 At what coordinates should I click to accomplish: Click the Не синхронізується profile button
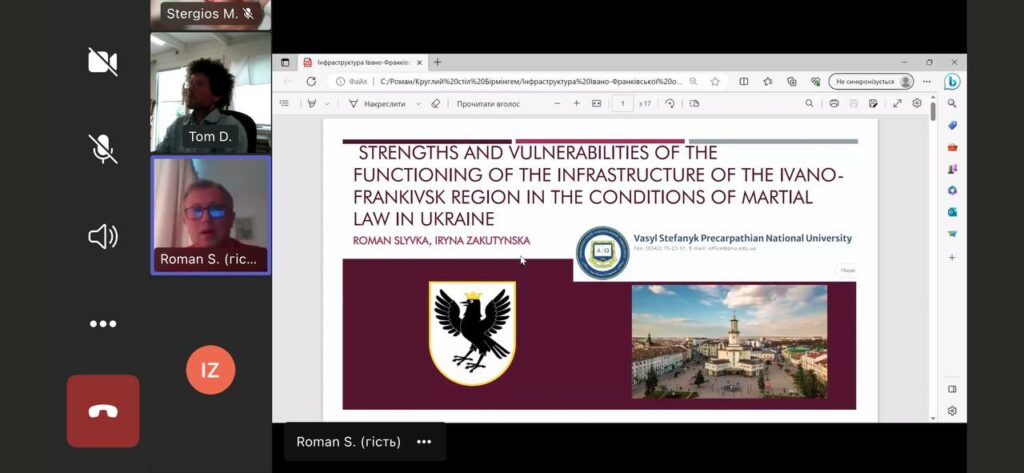click(x=871, y=82)
